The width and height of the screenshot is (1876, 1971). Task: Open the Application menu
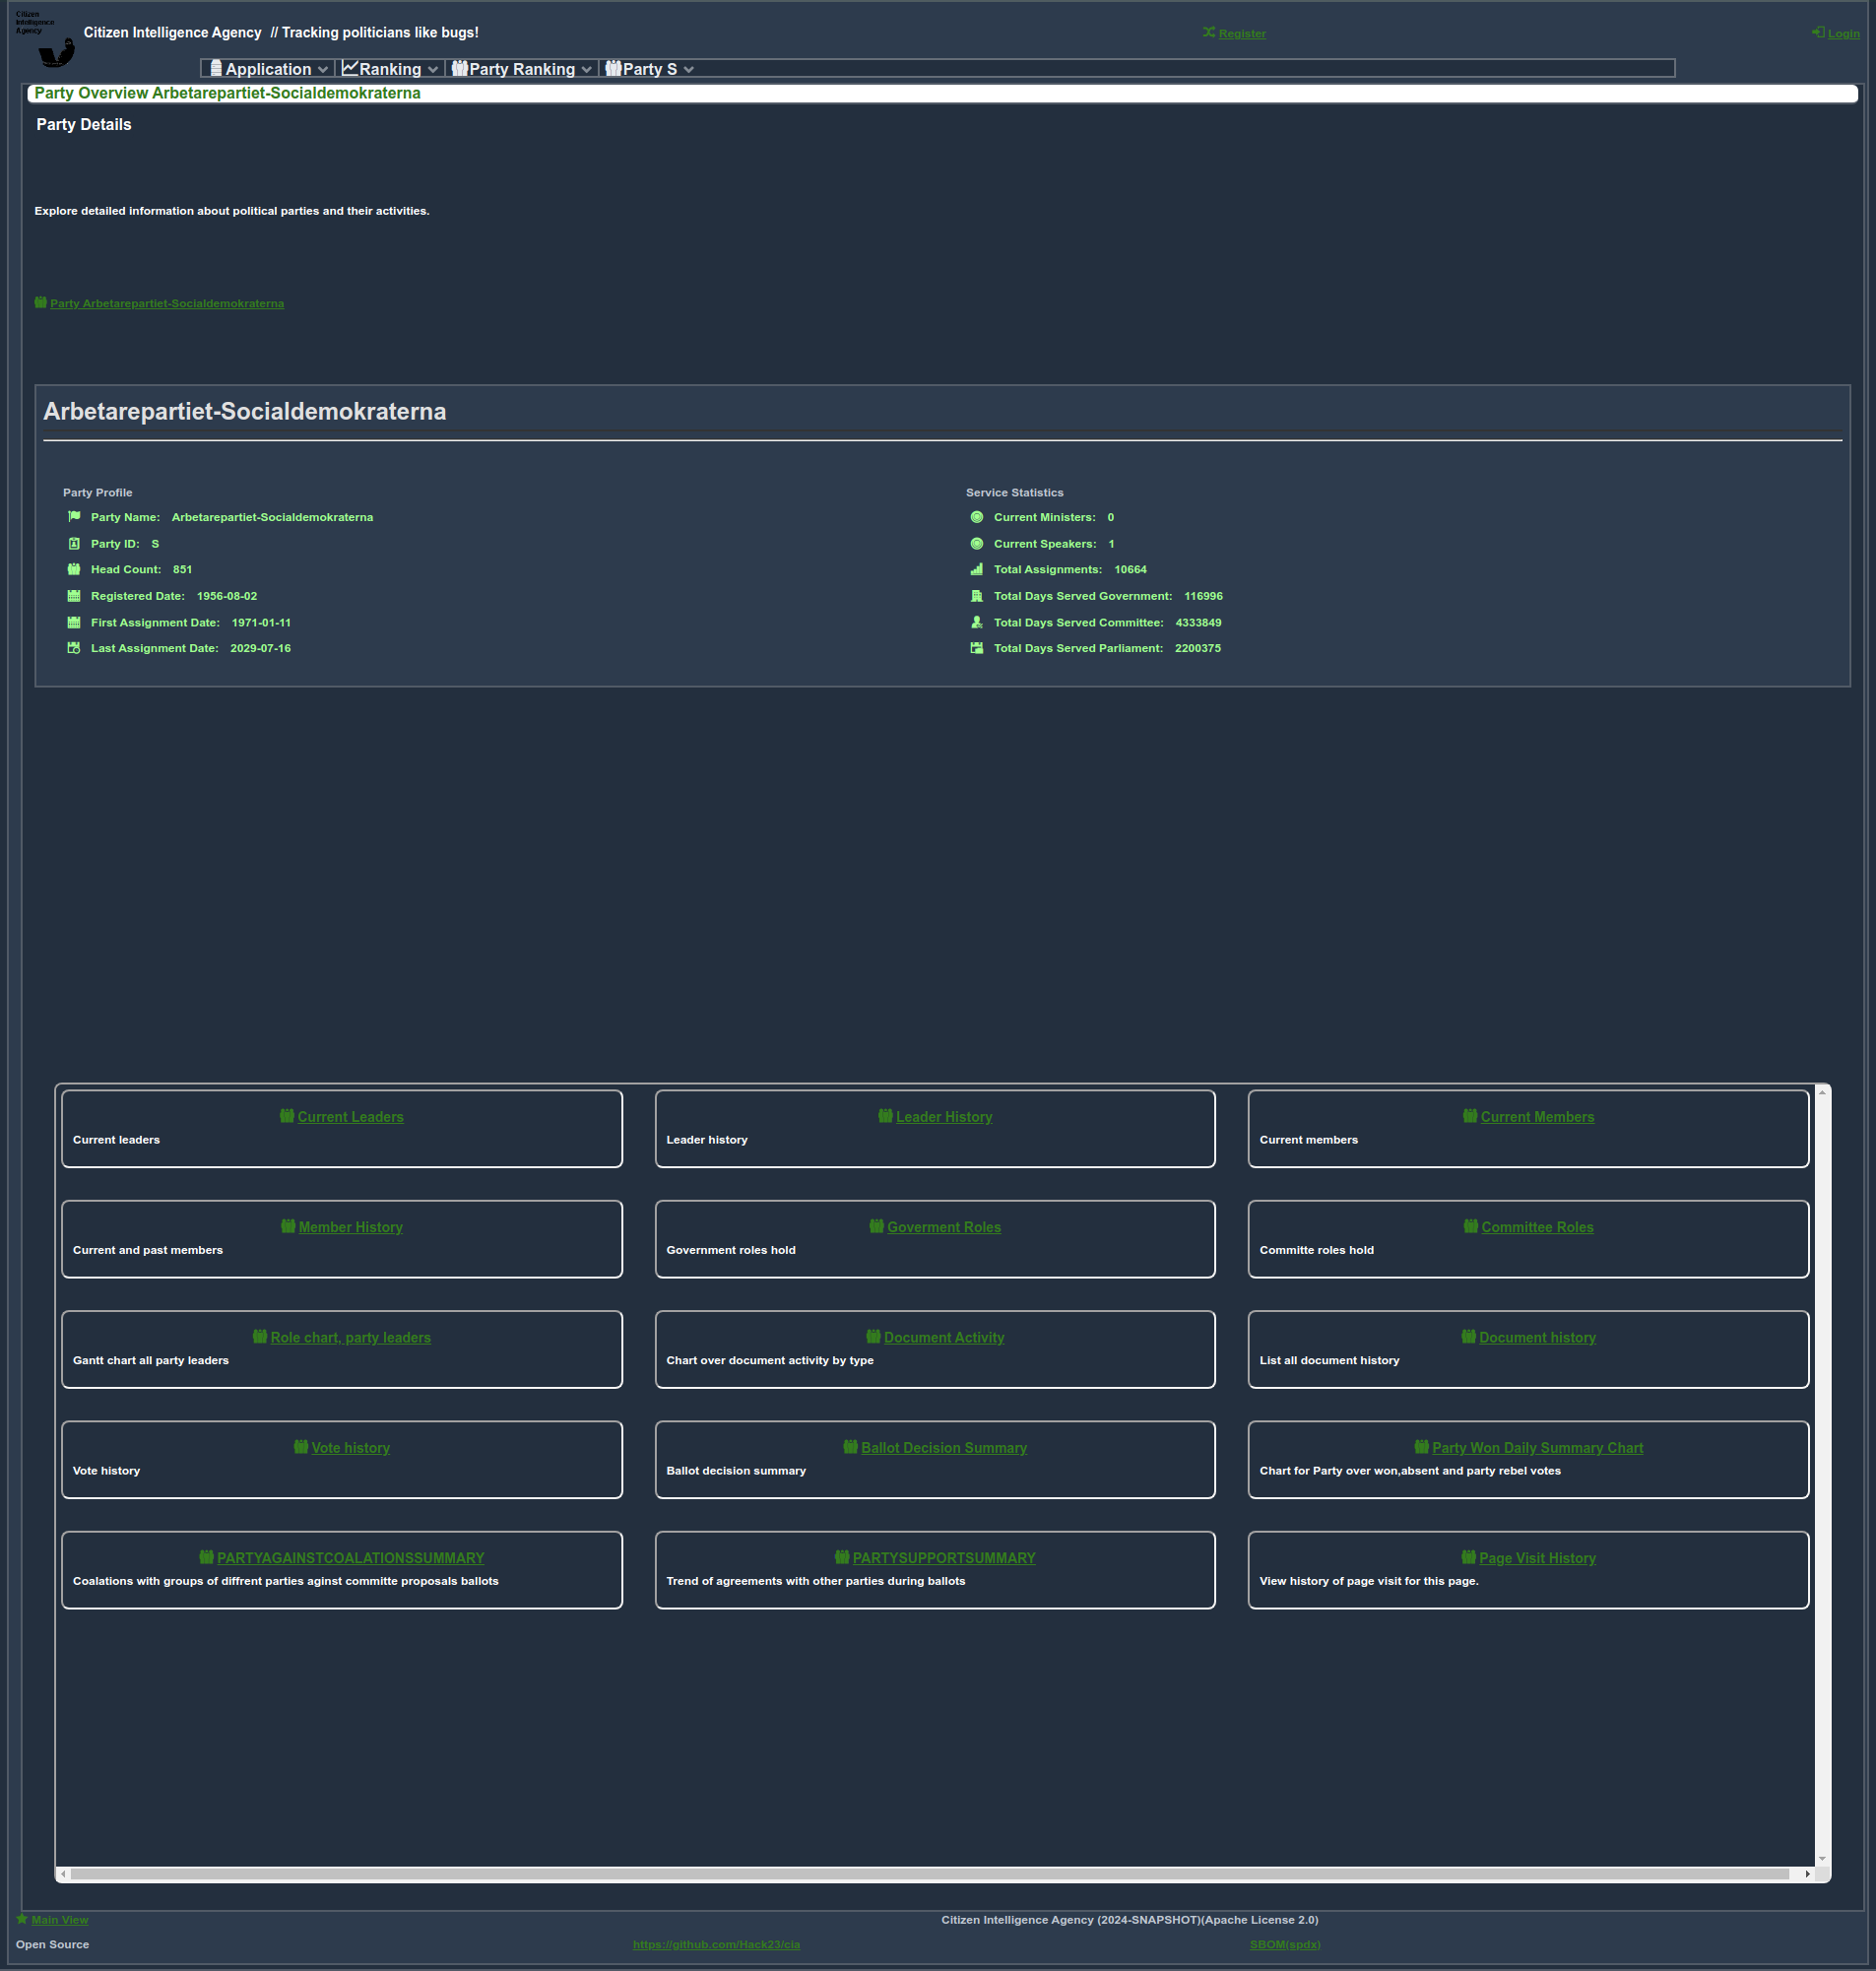[268, 69]
